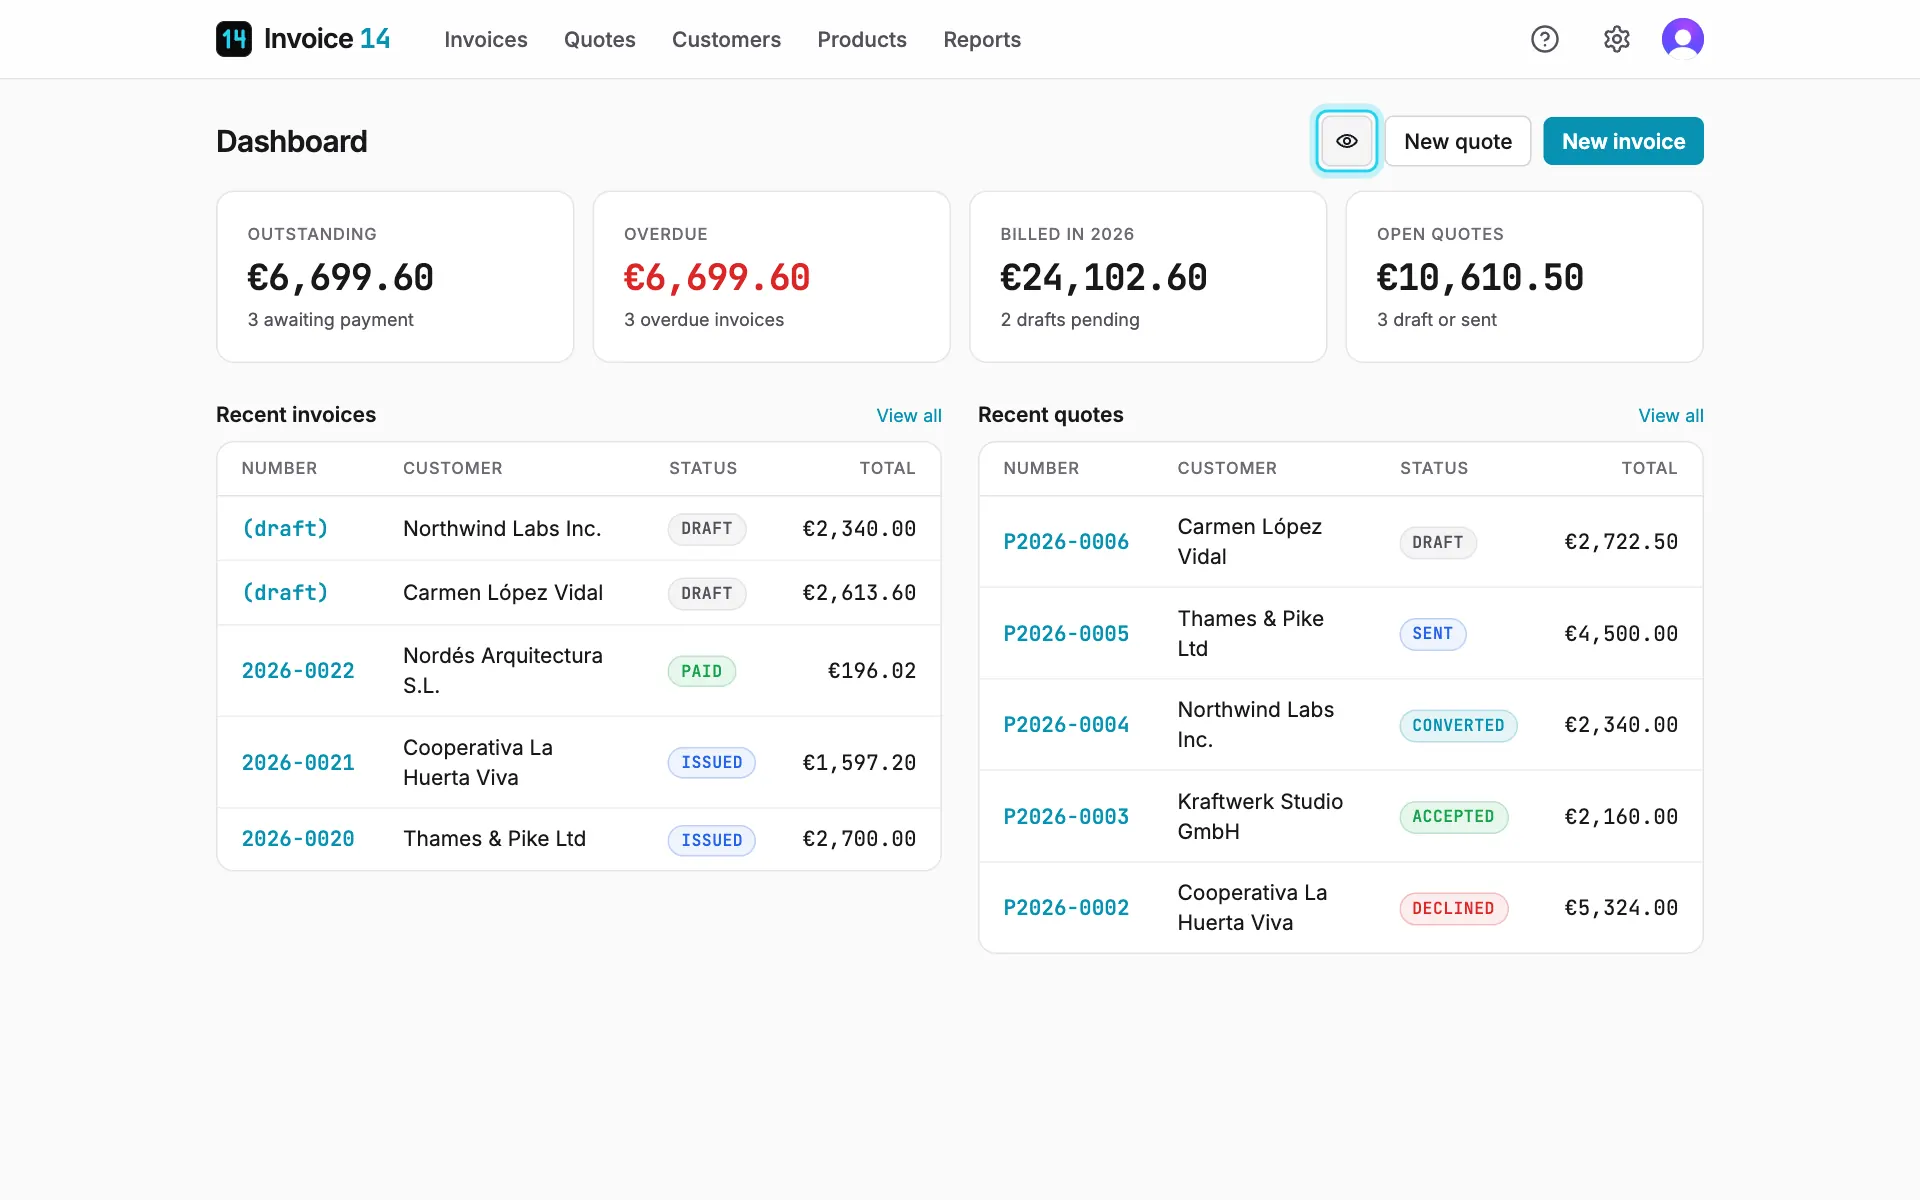Open the settings gear icon
Viewport: 1920px width, 1200px height.
[x=1617, y=39]
